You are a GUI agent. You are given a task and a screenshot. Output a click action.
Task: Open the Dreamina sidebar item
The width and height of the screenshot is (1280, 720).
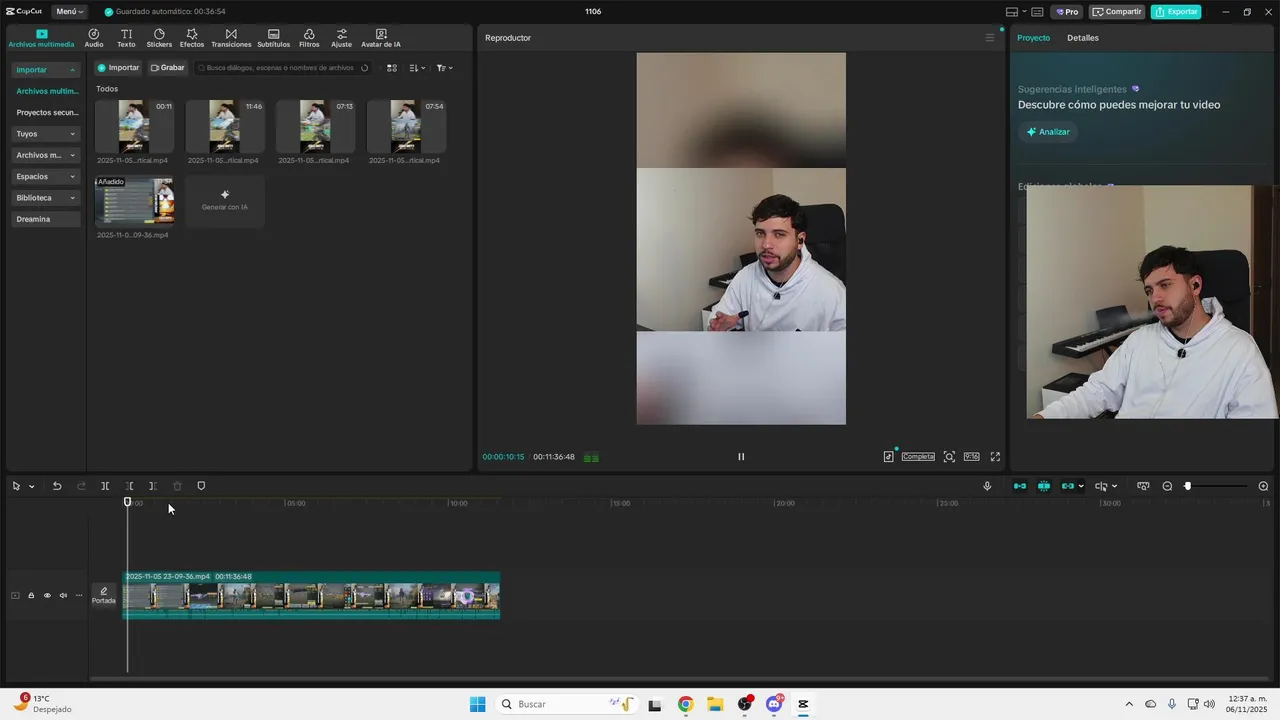(46, 219)
